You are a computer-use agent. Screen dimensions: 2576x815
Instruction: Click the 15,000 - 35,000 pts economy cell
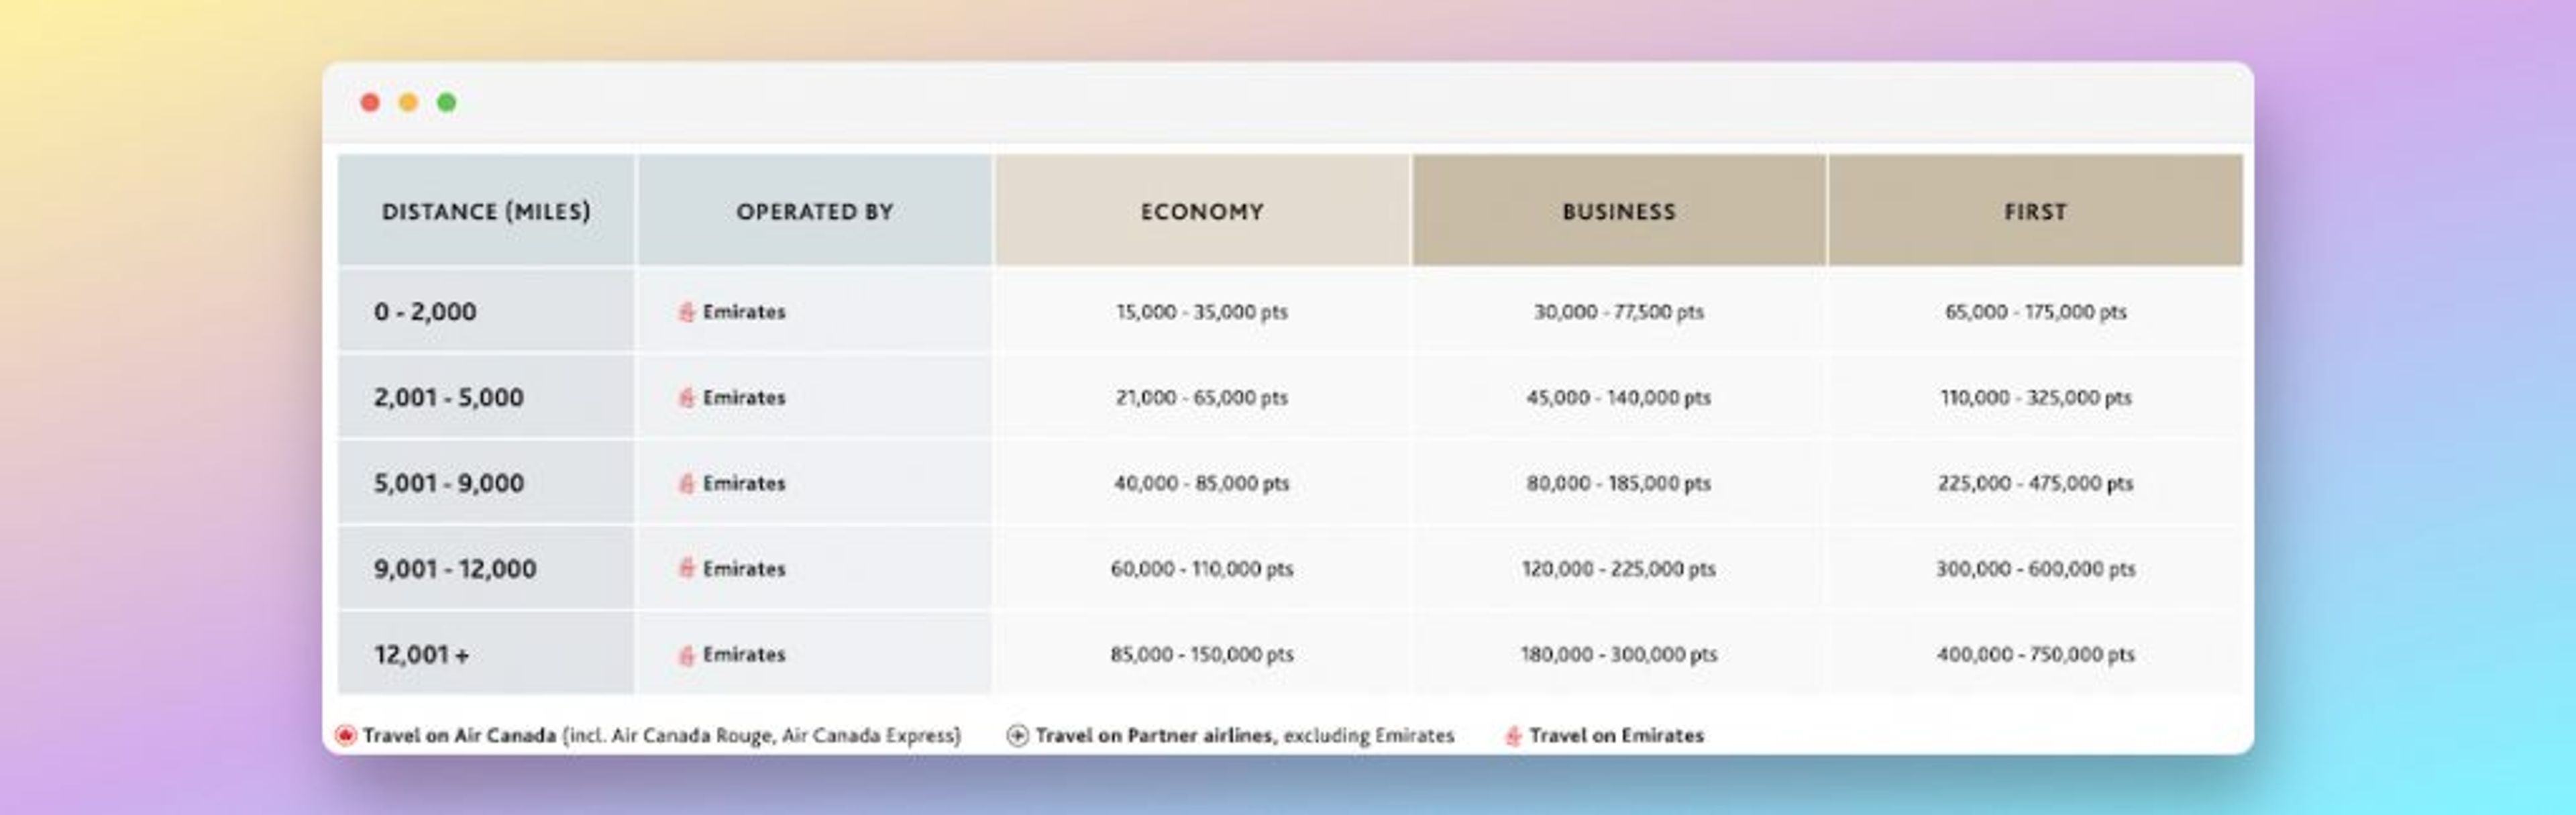1202,312
